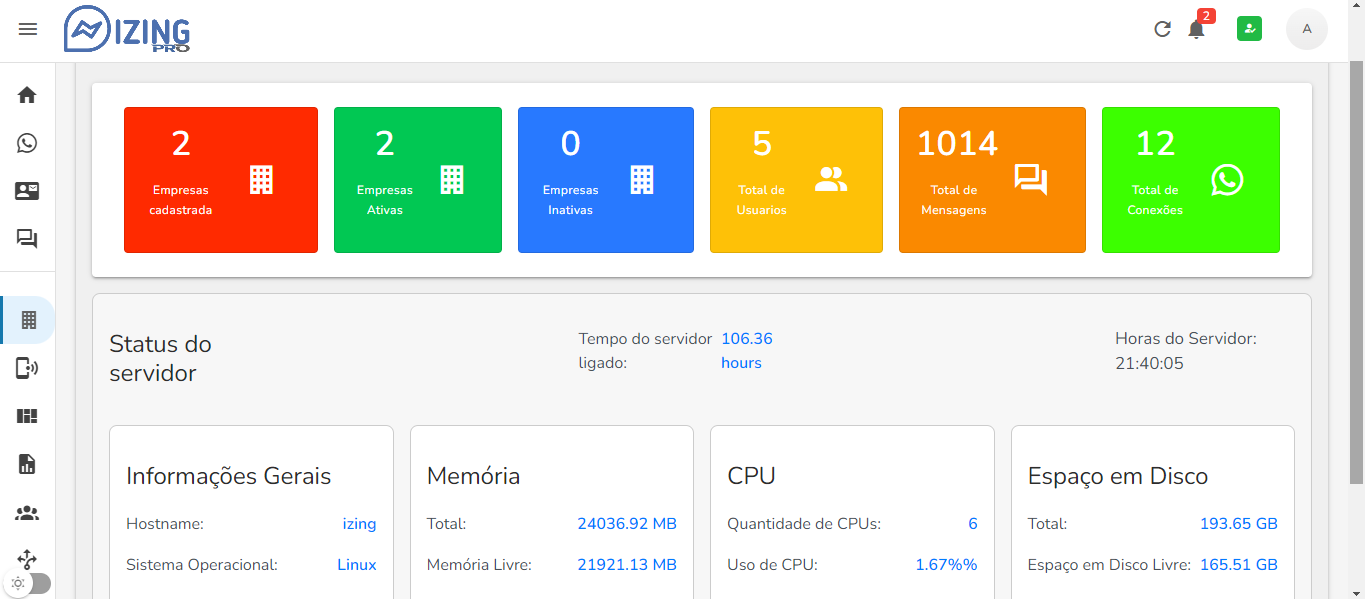Click the Total de Usuarios yellow card
The width and height of the screenshot is (1365, 599).
pos(796,180)
